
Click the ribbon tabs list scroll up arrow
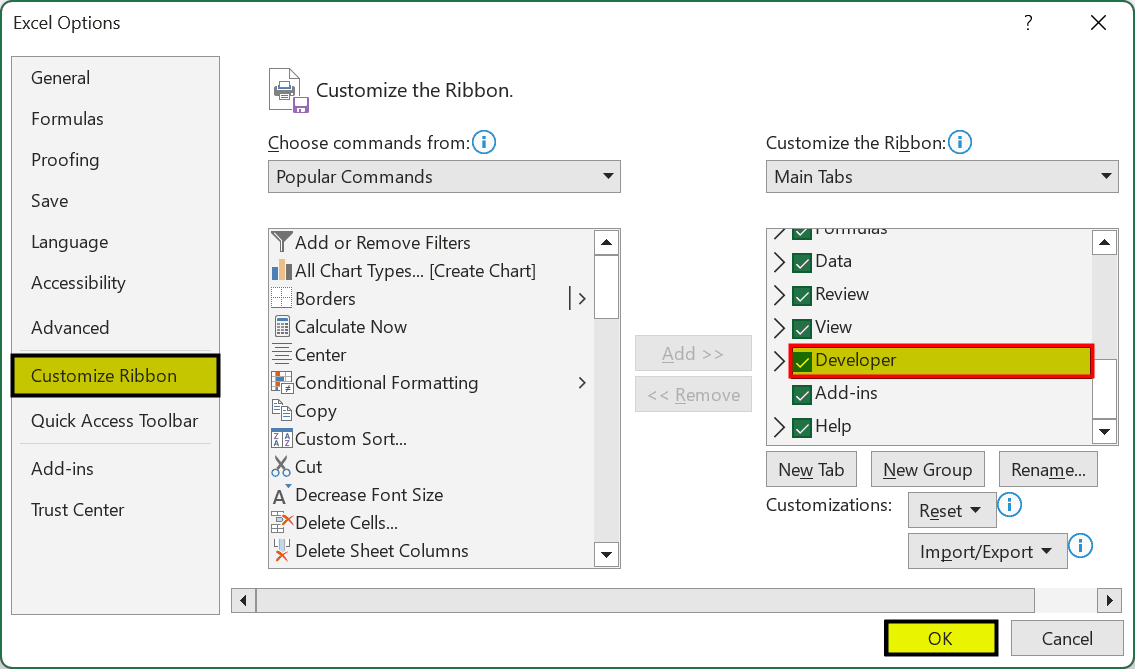point(1104,243)
